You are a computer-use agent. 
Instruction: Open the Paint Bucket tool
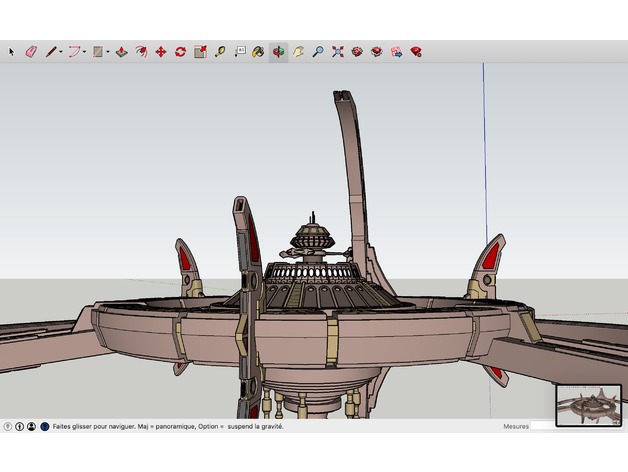click(258, 51)
